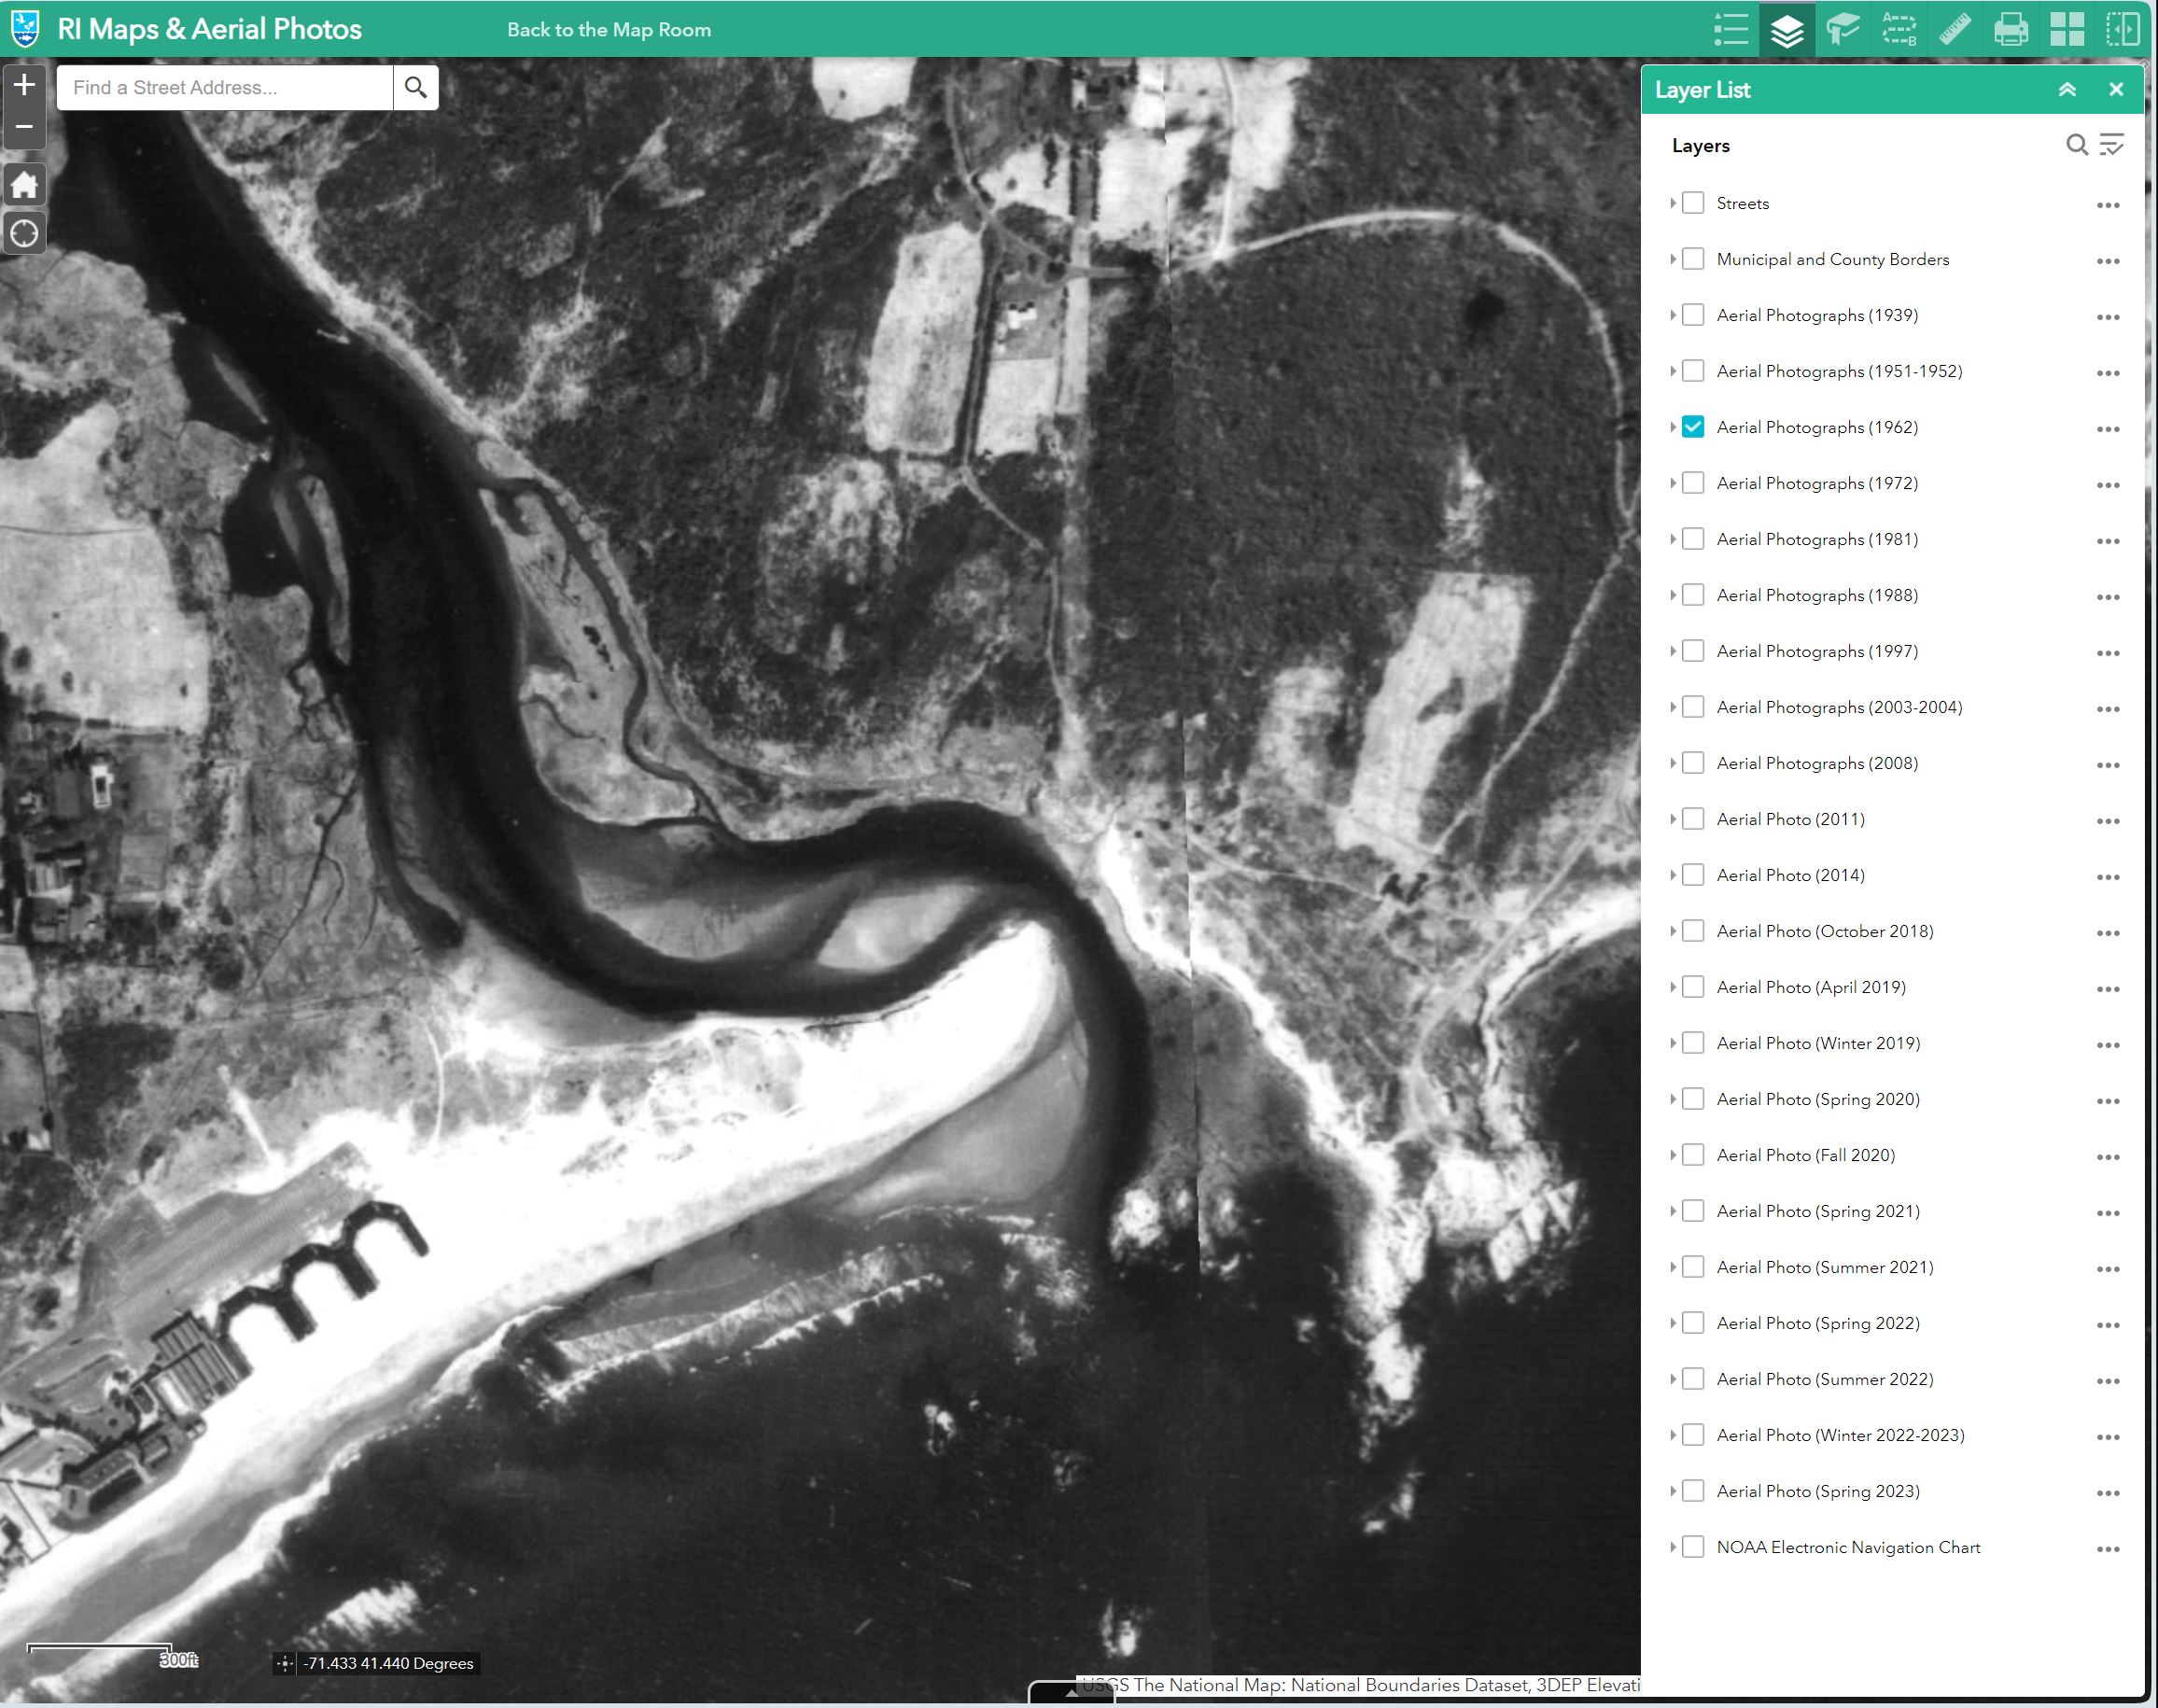
Task: Open the Legend widget
Action: [x=1731, y=29]
